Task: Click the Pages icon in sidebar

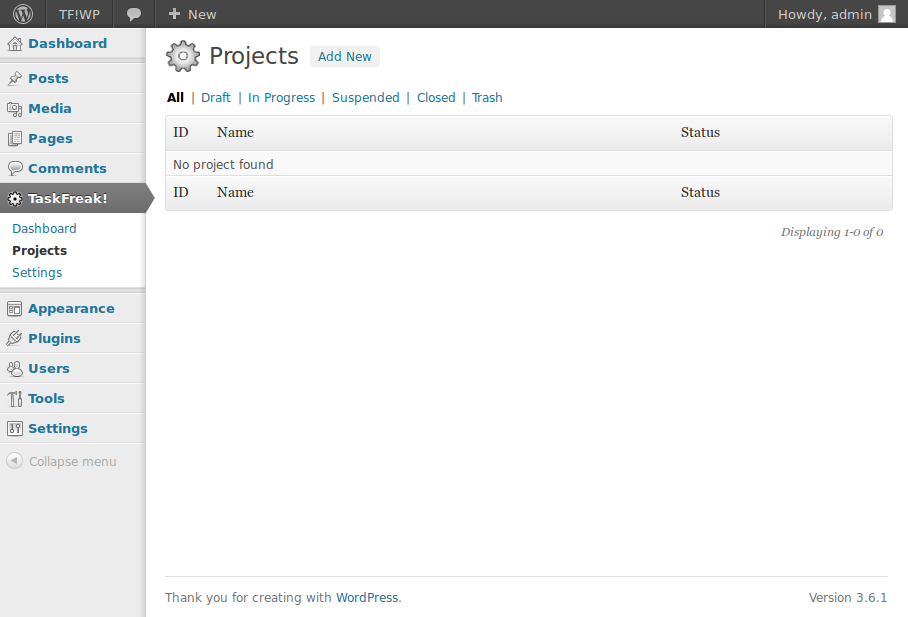Action: [x=14, y=138]
